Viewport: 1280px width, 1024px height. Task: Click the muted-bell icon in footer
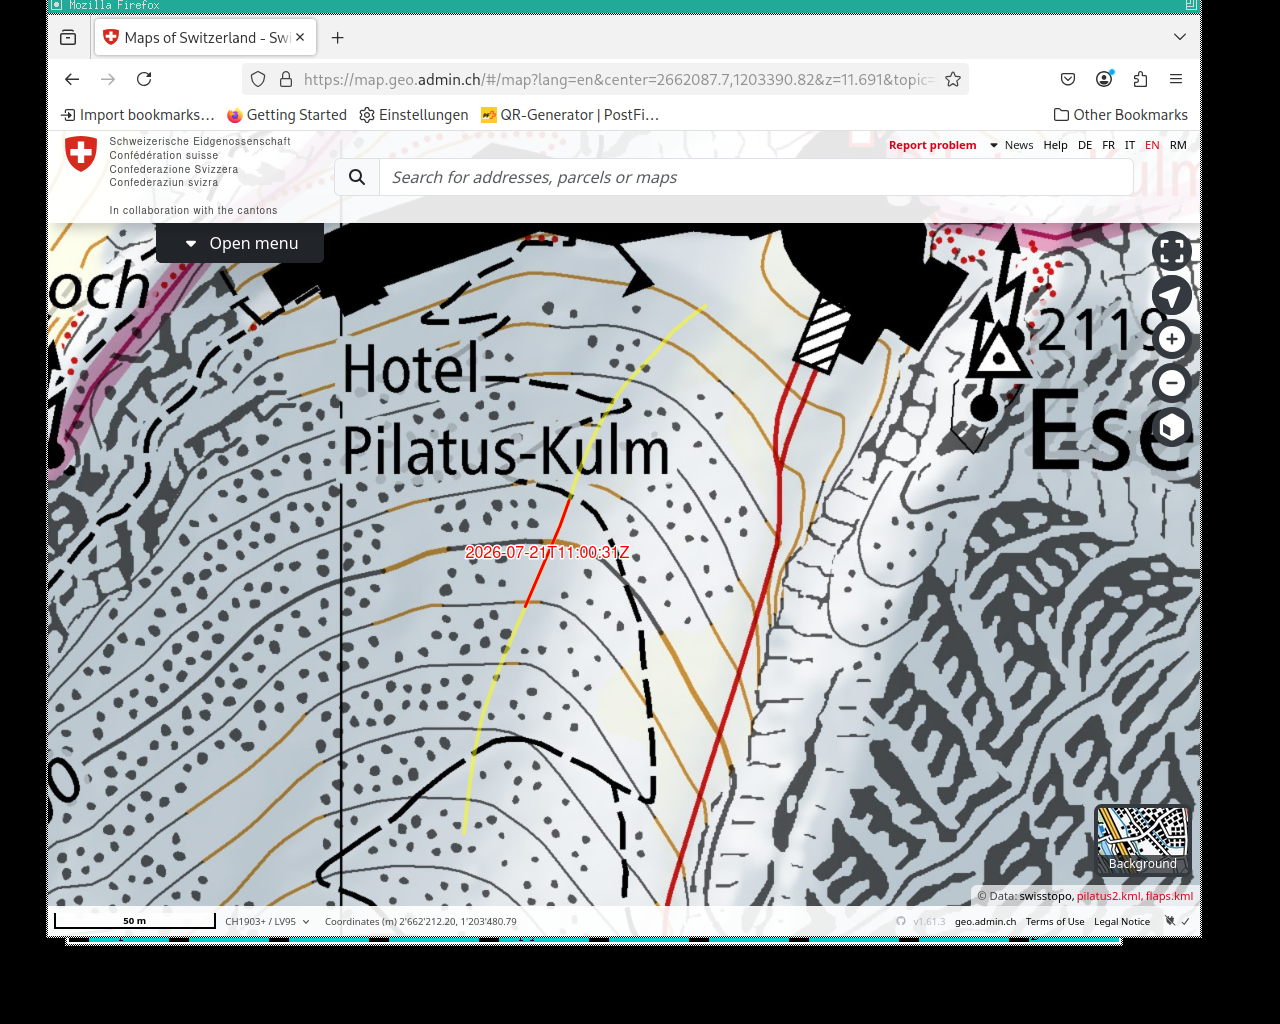point(1169,922)
